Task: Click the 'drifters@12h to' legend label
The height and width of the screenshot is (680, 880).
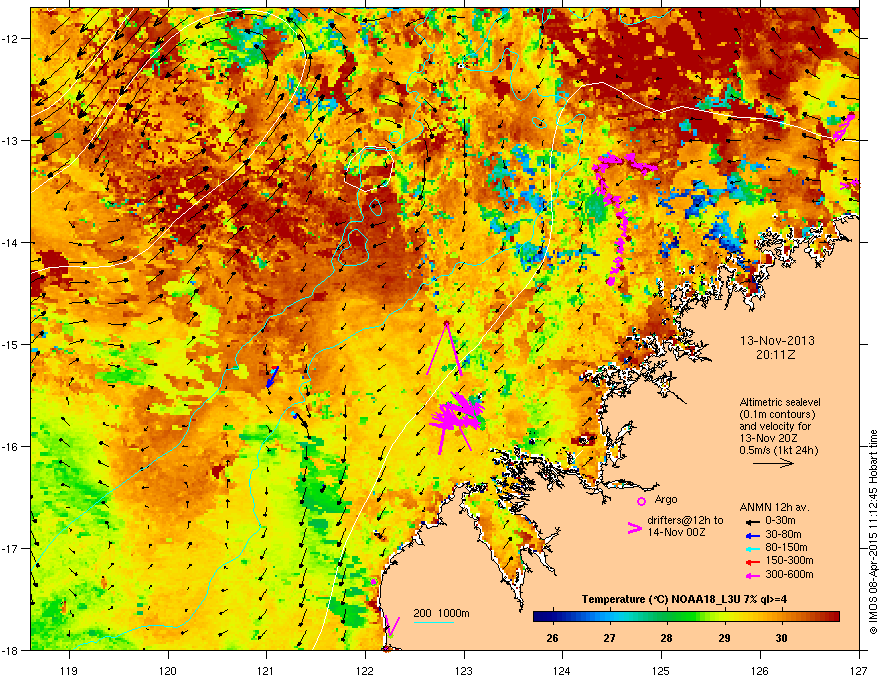Action: pos(685,521)
